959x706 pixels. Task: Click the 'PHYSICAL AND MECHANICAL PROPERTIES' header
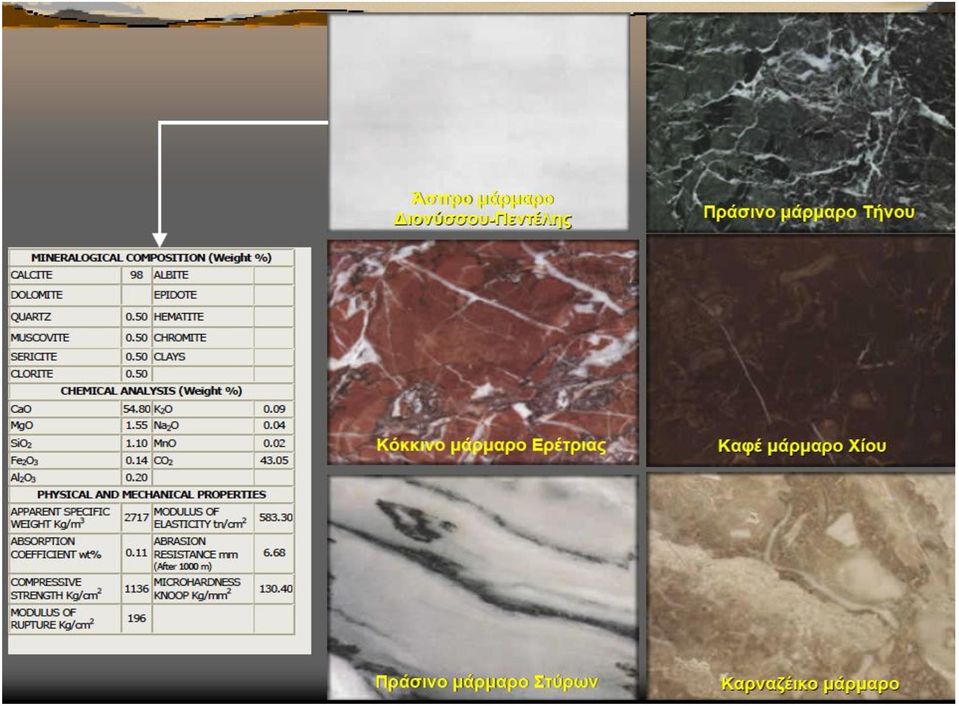[x=151, y=494]
